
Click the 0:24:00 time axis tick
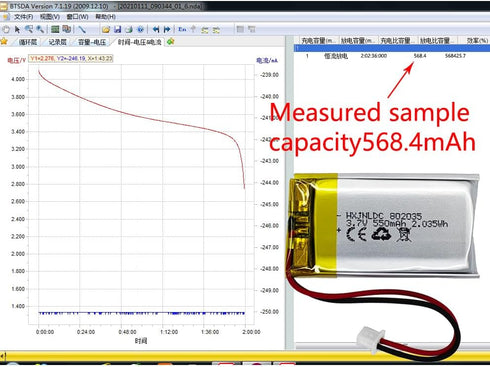tap(86, 332)
